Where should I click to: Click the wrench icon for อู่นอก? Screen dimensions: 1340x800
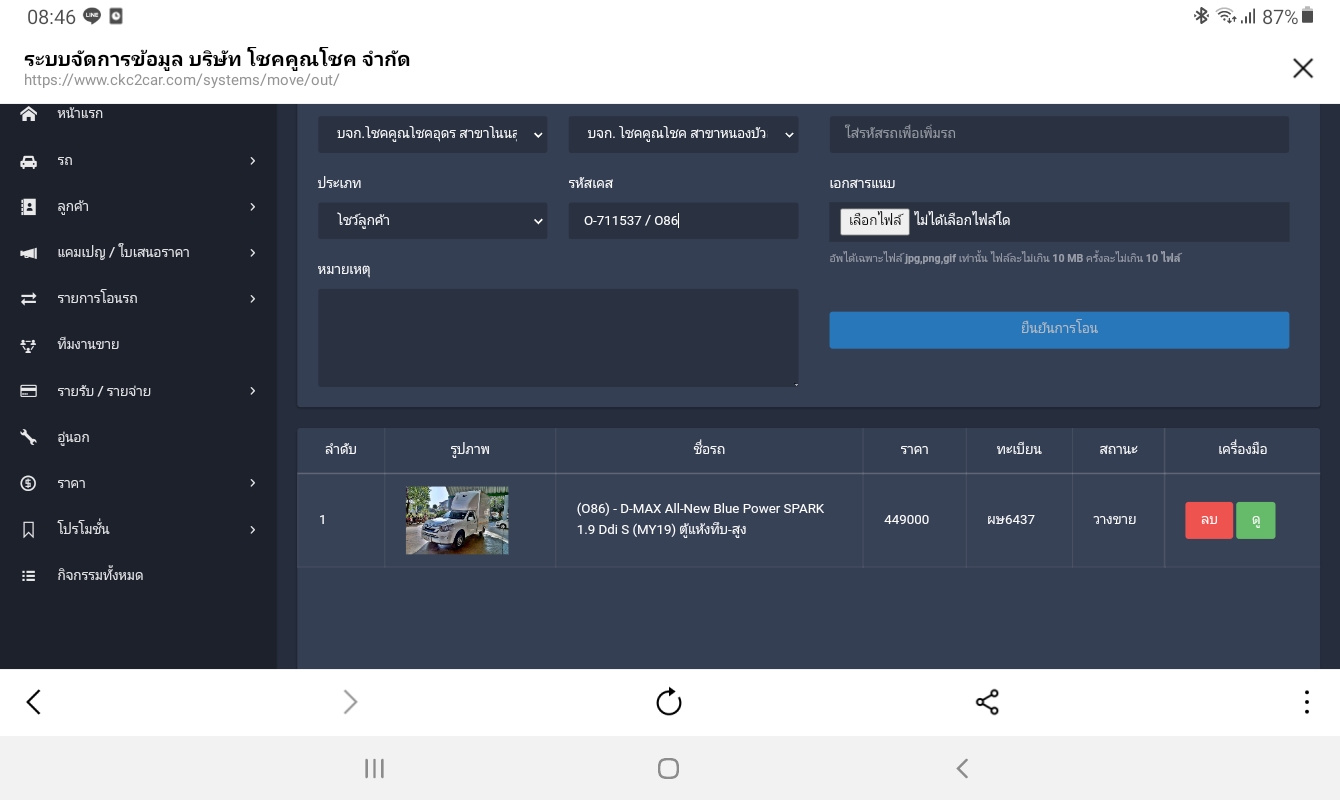click(28, 437)
